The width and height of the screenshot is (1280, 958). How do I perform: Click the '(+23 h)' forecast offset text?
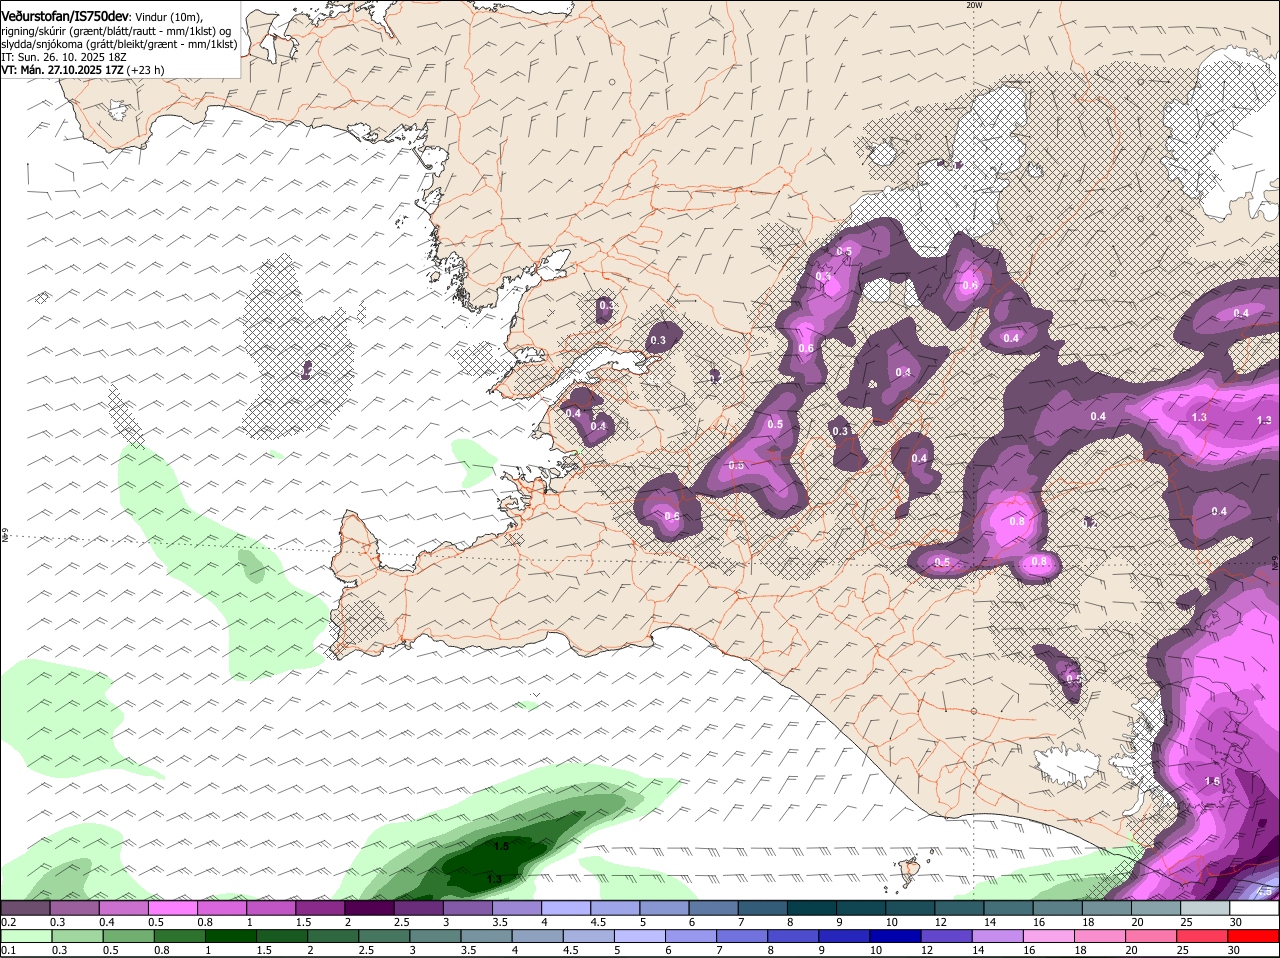tap(146, 70)
